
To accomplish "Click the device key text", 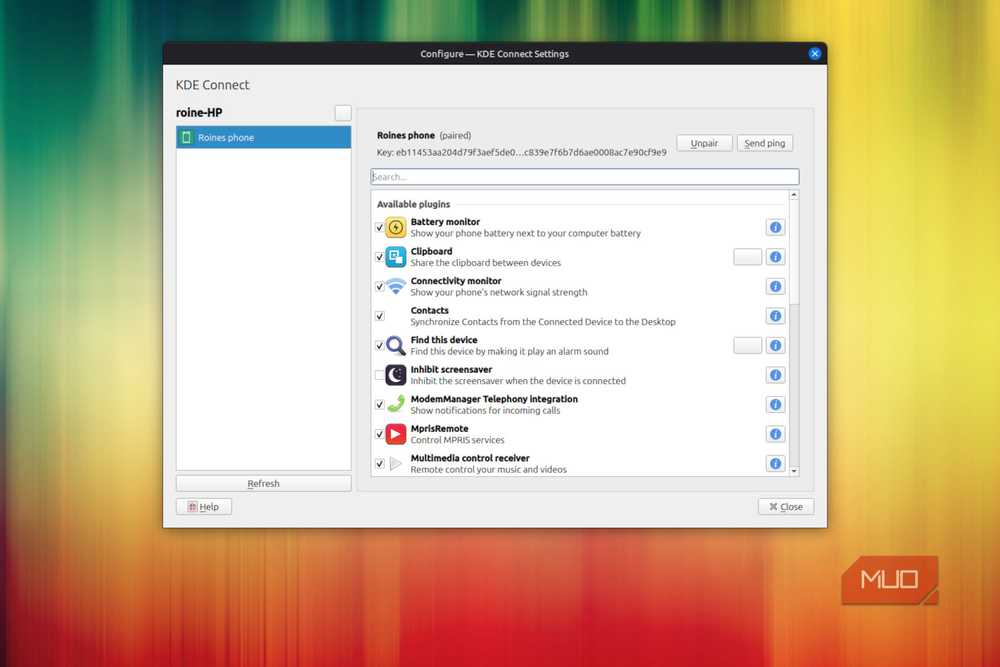I will [x=521, y=152].
